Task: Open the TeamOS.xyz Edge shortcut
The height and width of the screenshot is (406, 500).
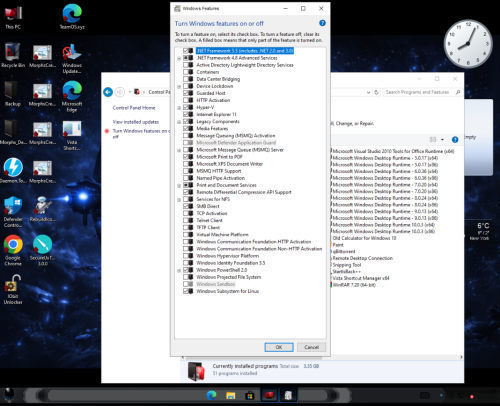Action: [72, 17]
